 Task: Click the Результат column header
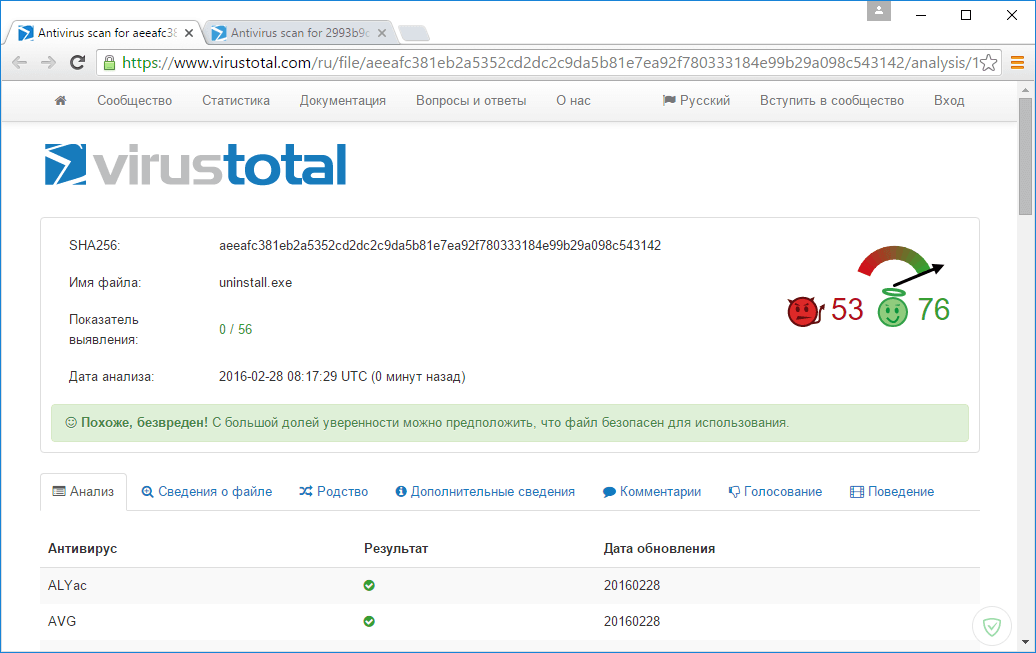click(396, 549)
